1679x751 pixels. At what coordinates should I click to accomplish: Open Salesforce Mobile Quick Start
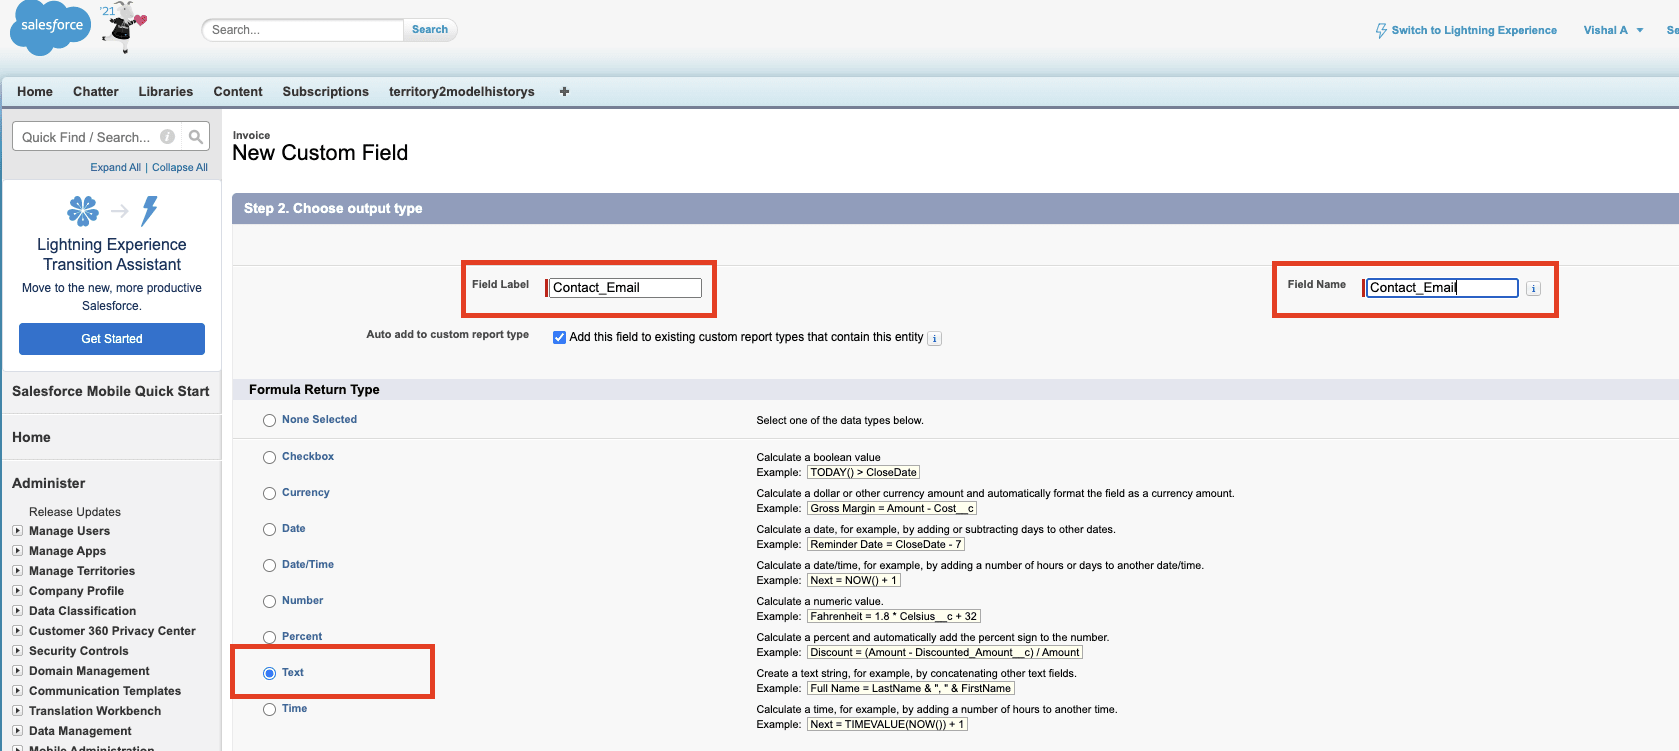111,391
